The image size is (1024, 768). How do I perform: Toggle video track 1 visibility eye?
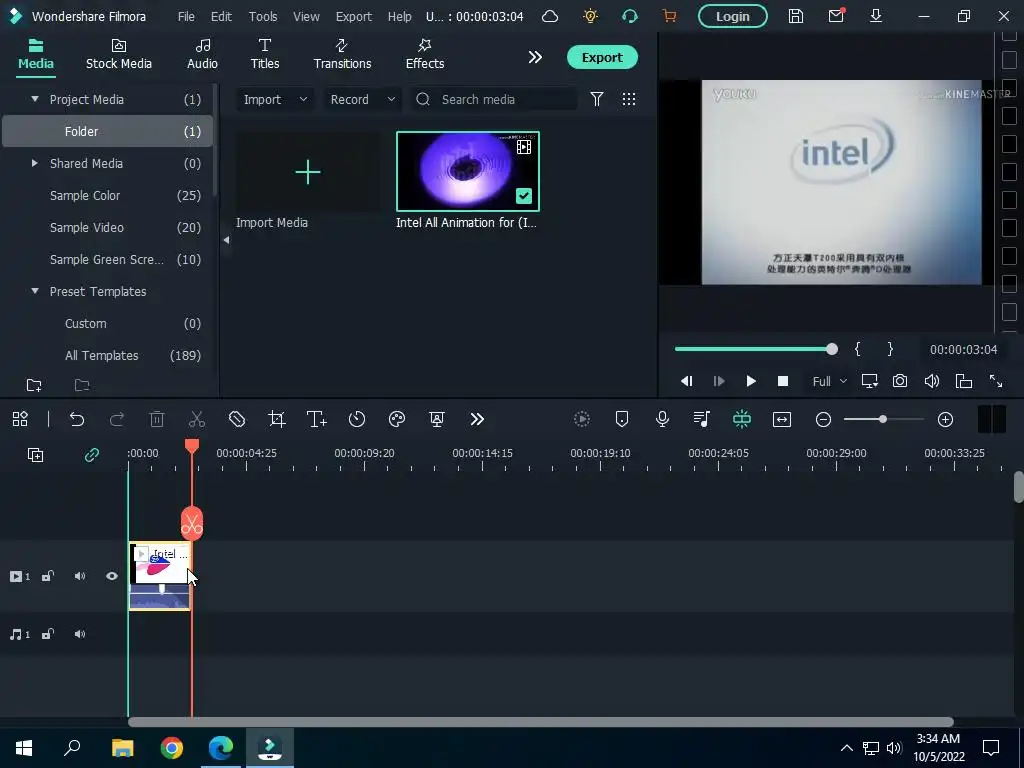point(112,576)
